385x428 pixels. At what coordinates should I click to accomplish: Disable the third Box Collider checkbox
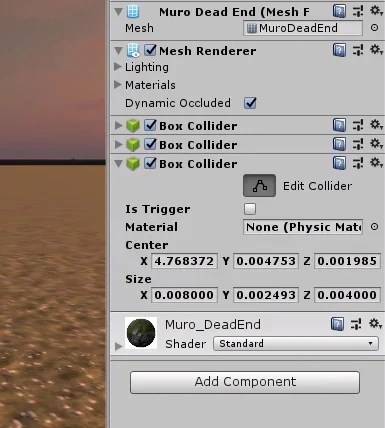click(x=150, y=163)
